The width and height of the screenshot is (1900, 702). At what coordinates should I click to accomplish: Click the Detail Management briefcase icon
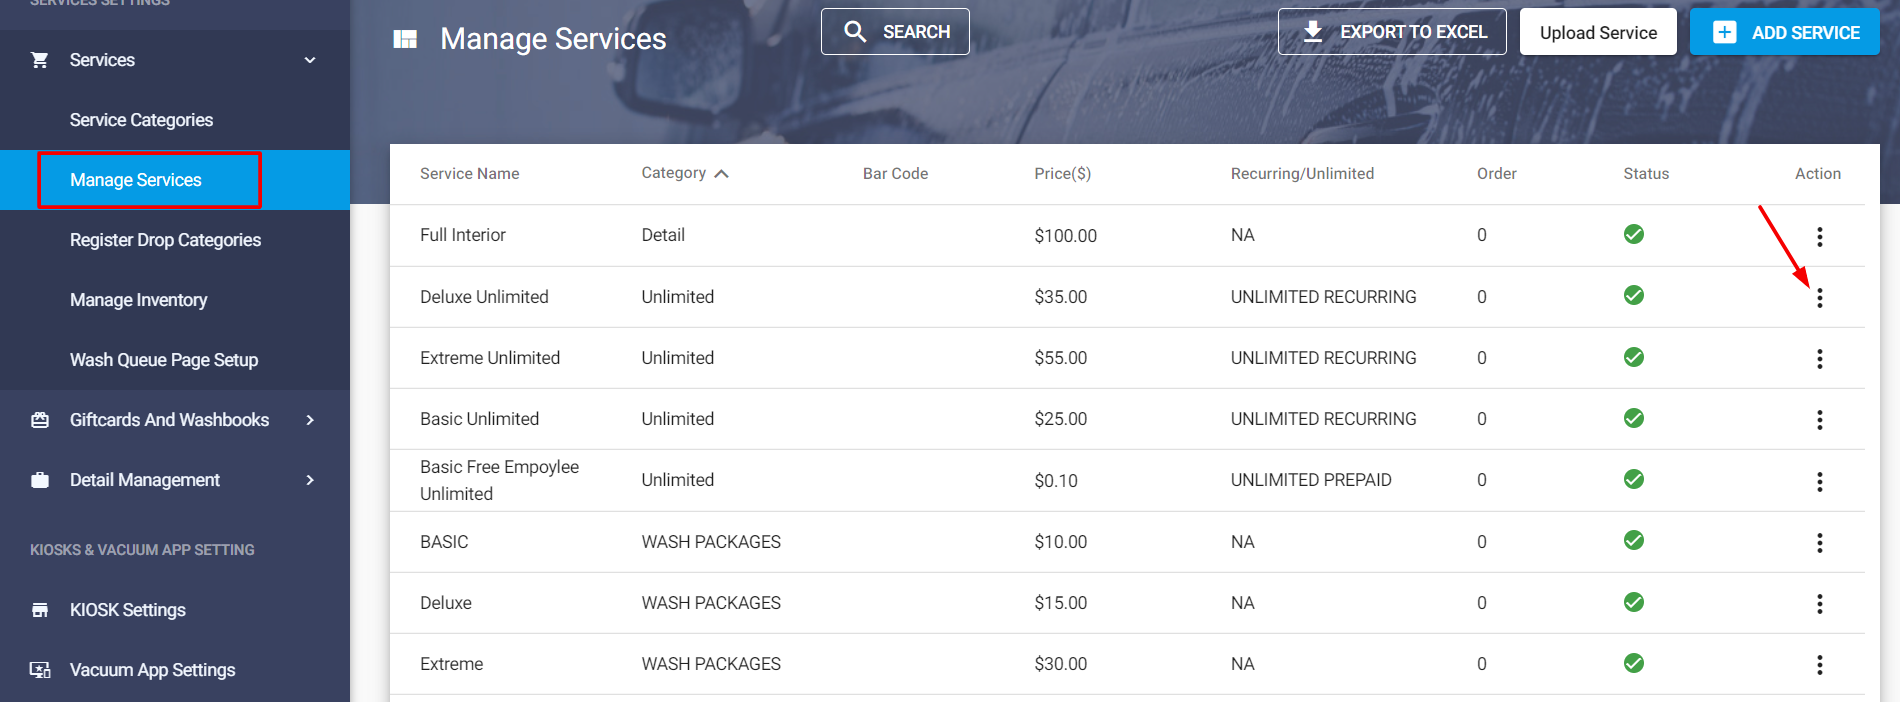point(40,480)
